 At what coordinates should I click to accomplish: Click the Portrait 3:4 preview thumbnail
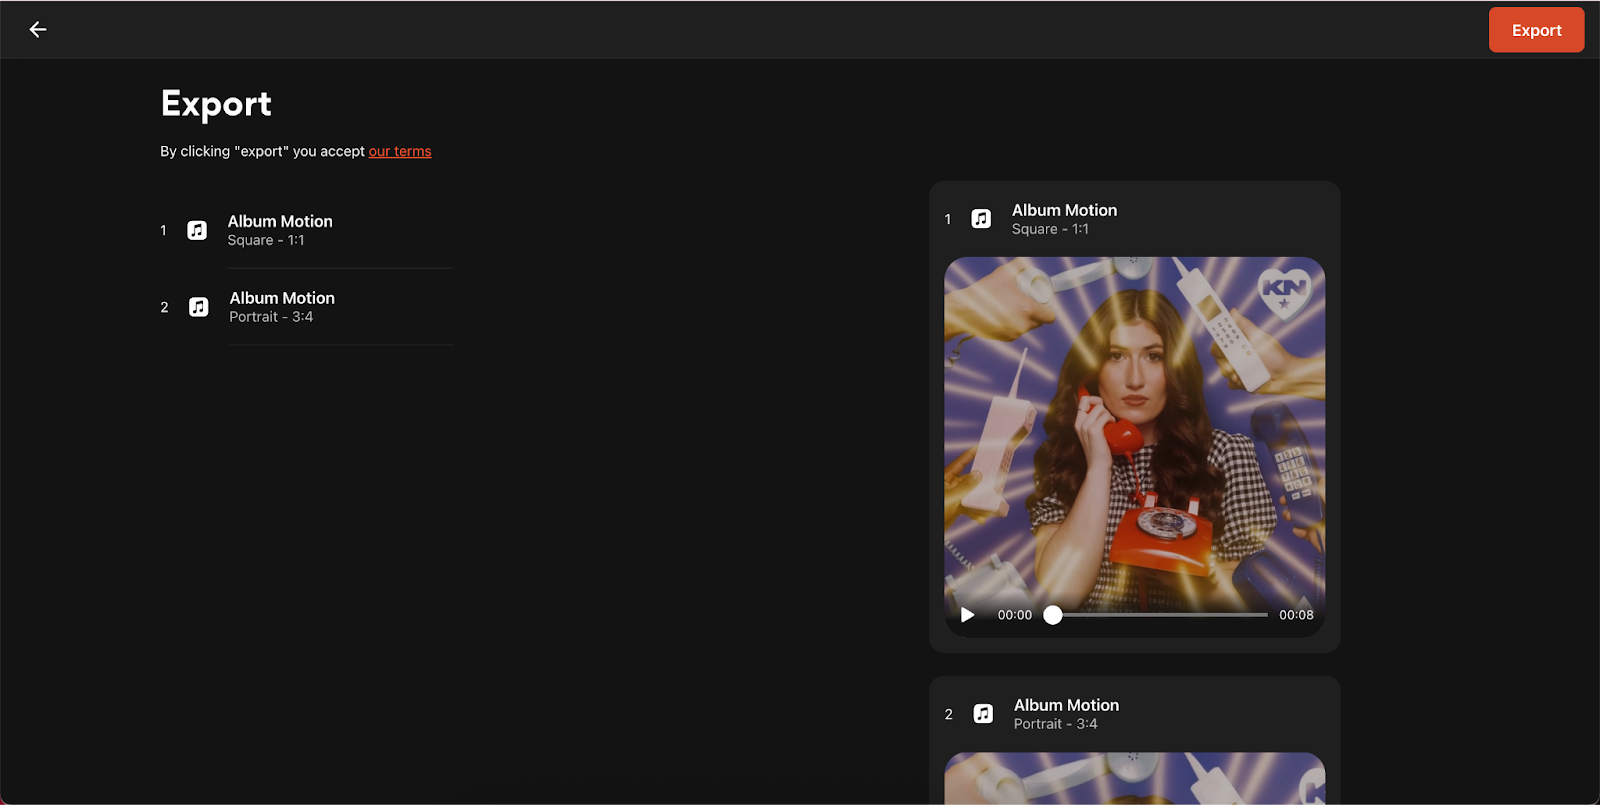[1134, 778]
